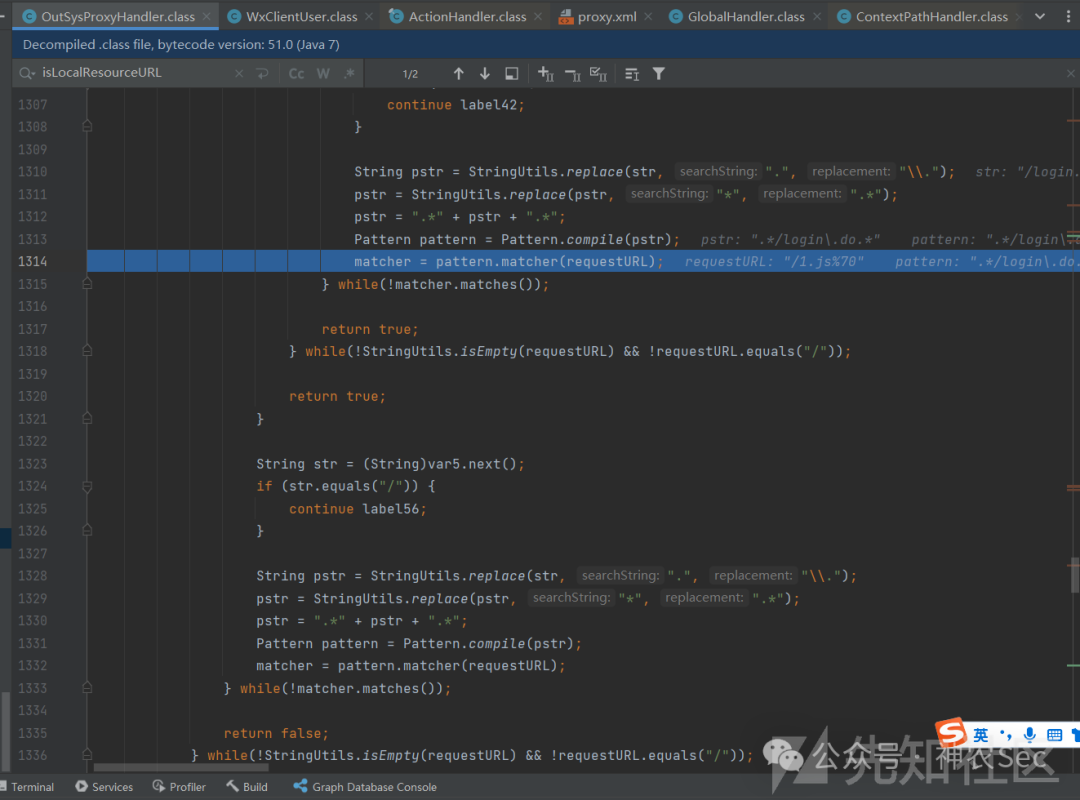Viewport: 1080px width, 800px height.
Task: Close the GlobalHandler.class tab
Action: pos(817,17)
